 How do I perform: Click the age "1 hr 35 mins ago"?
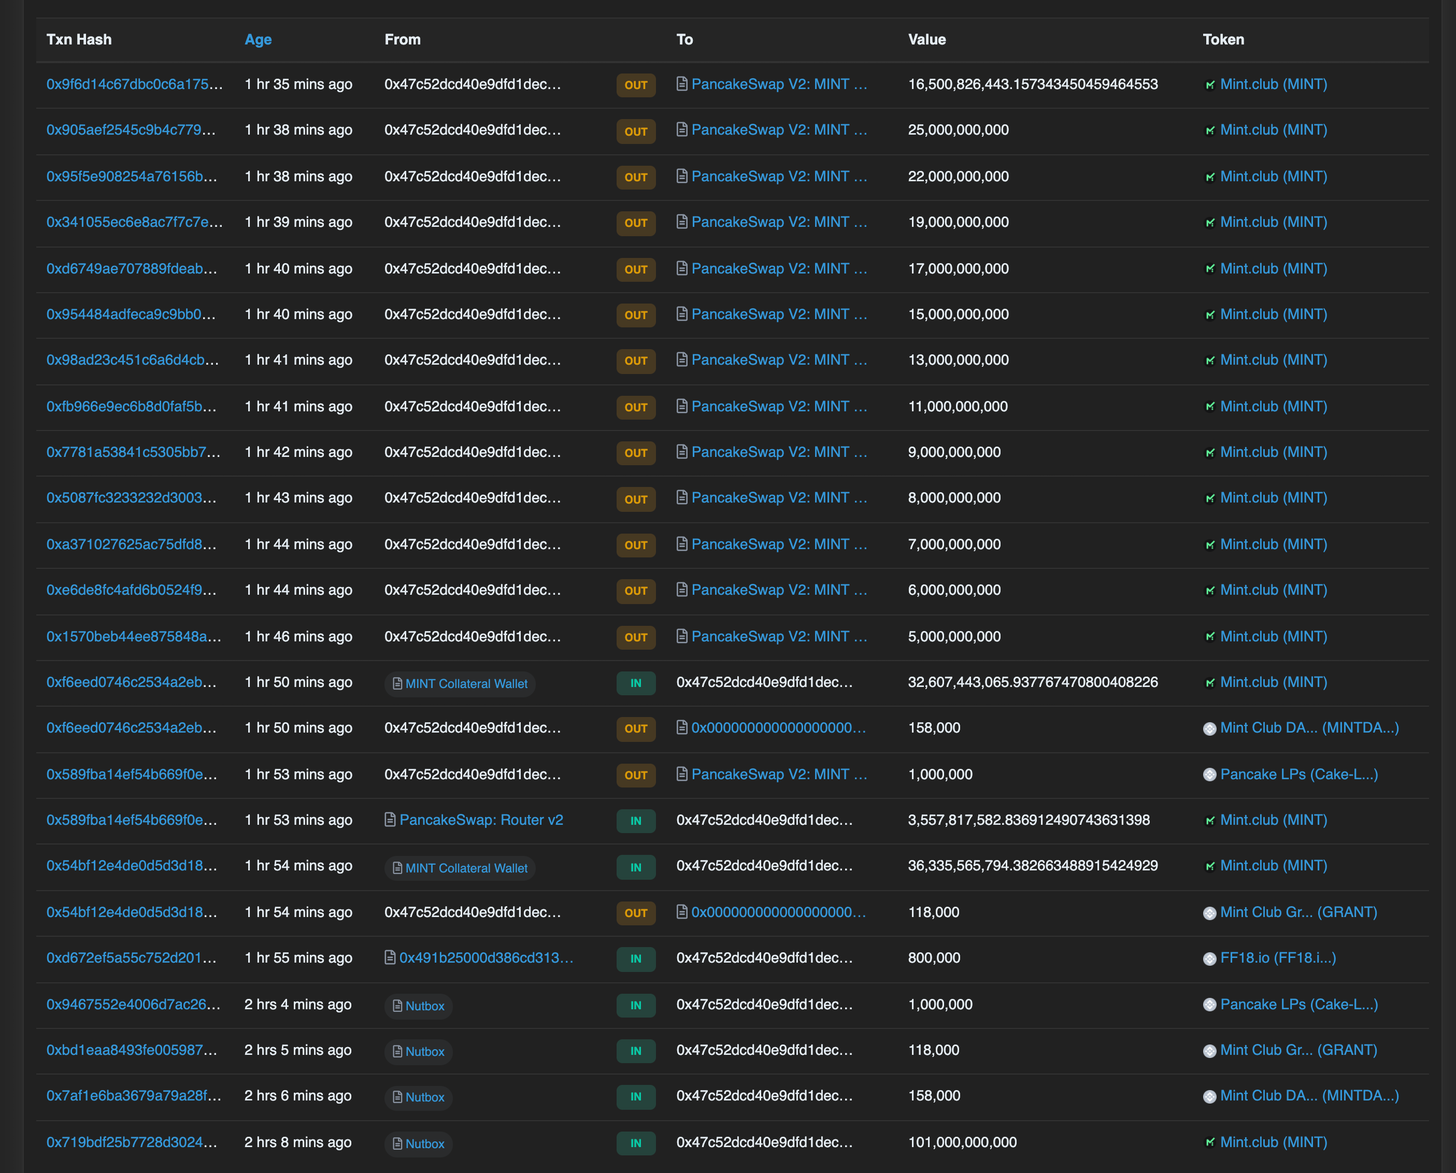click(298, 84)
